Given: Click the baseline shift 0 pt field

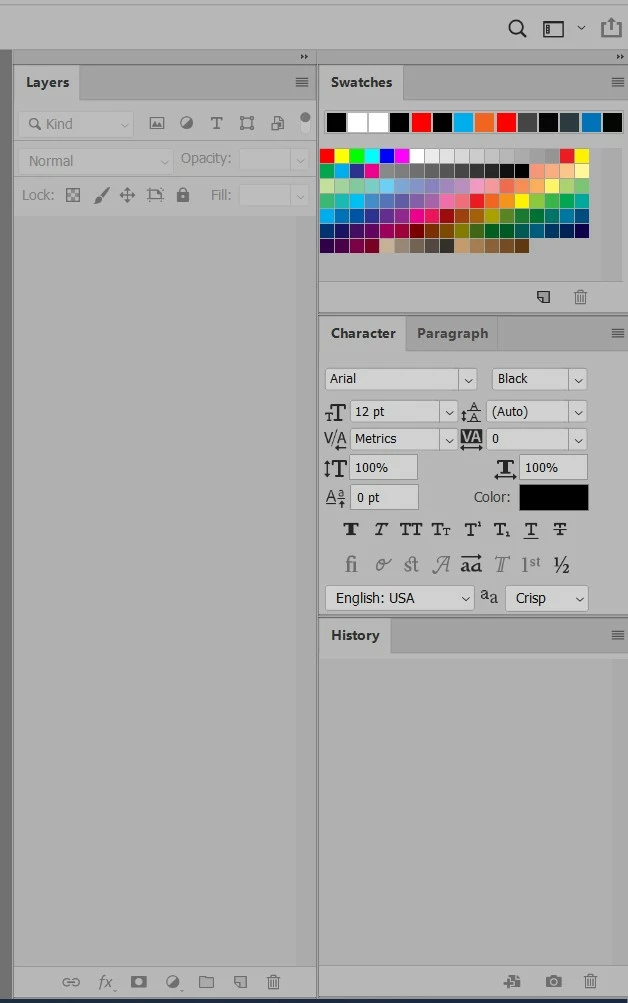Looking at the screenshot, I should point(384,497).
